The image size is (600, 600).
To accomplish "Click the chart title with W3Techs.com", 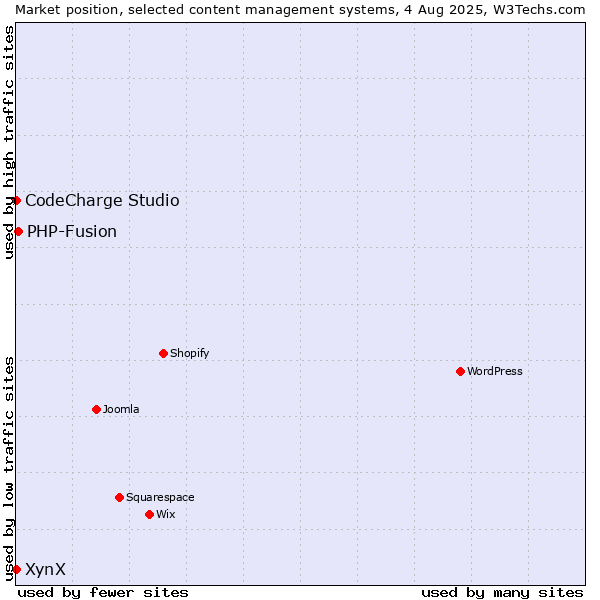I will [300, 10].
